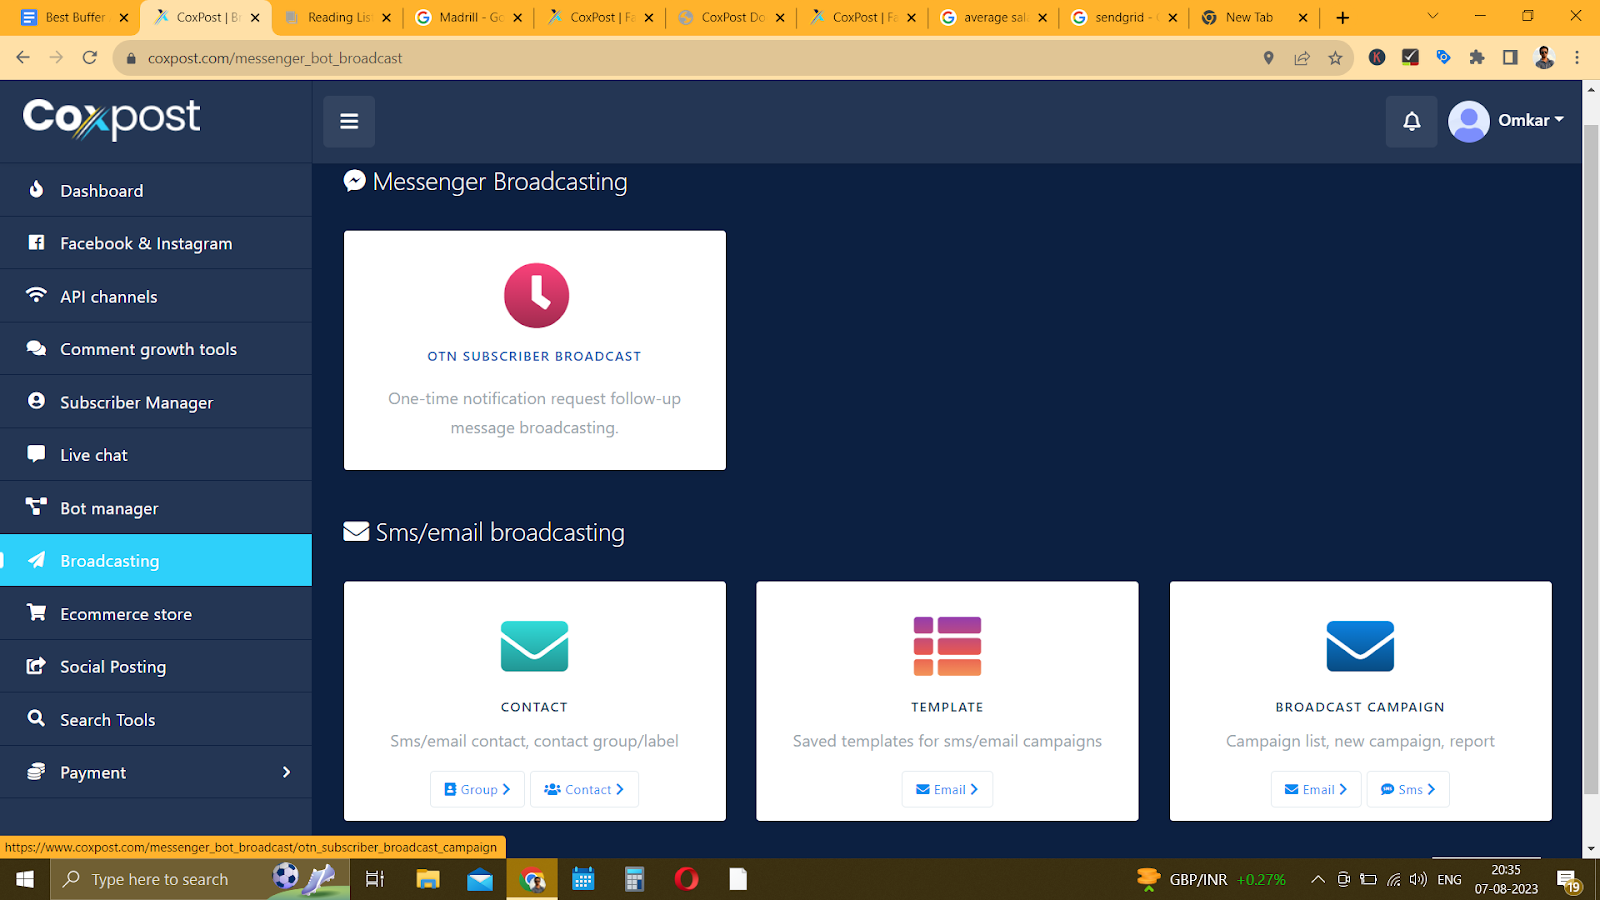Viewport: 1600px width, 900px height.
Task: Bookmark page with the star icon
Action: (x=1335, y=58)
